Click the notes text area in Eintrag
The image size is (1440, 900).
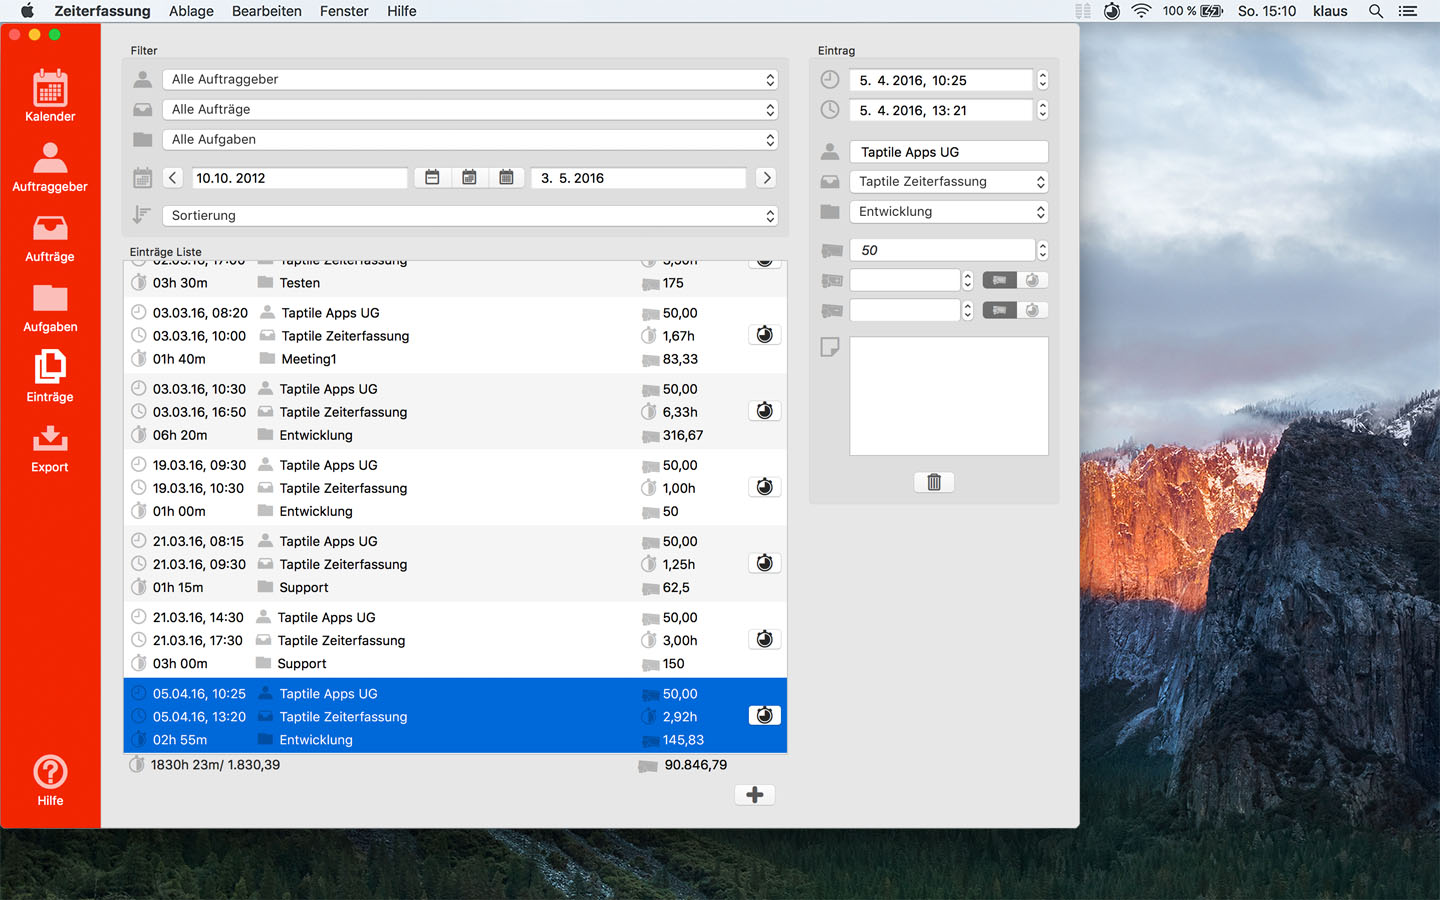[x=949, y=396]
